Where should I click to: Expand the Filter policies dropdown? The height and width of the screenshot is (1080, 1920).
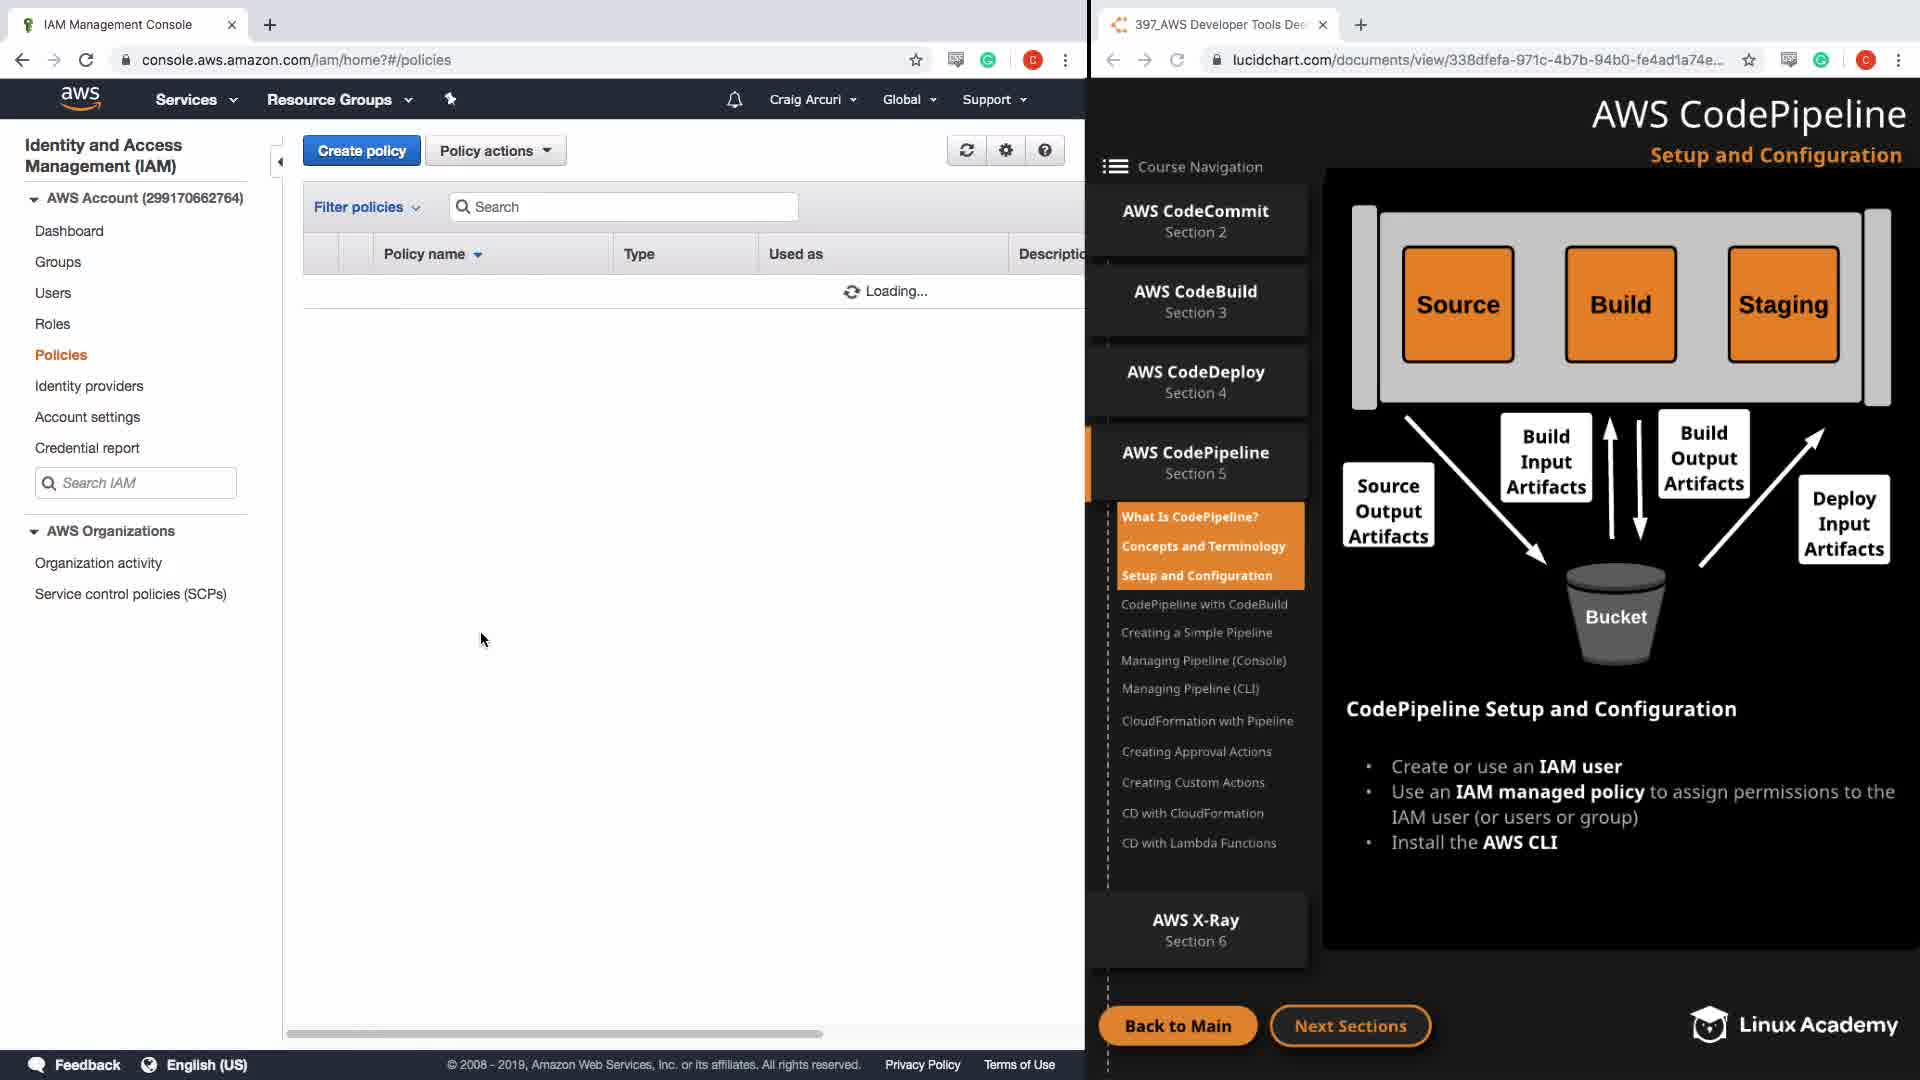point(366,207)
